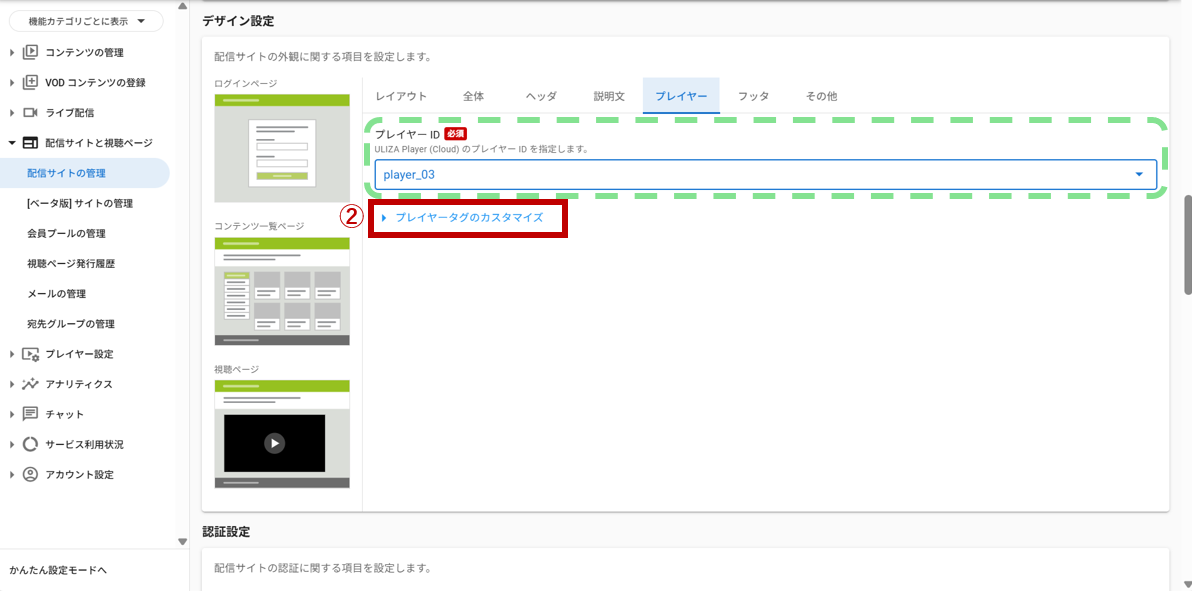The width and height of the screenshot is (1192, 591).
Task: Click the player_03 field value
Action: [x=409, y=175]
